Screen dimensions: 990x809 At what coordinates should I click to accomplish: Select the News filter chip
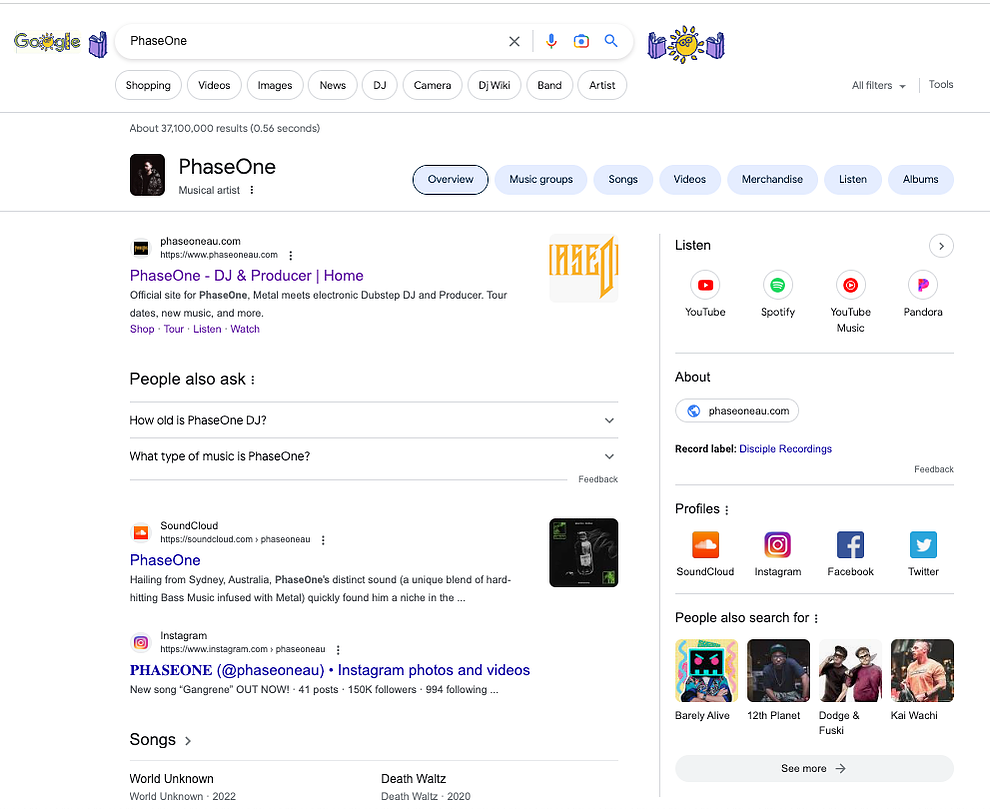pyautogui.click(x=333, y=85)
